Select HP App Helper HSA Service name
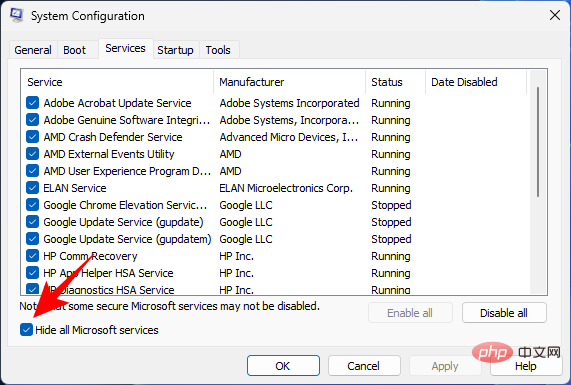 108,273
